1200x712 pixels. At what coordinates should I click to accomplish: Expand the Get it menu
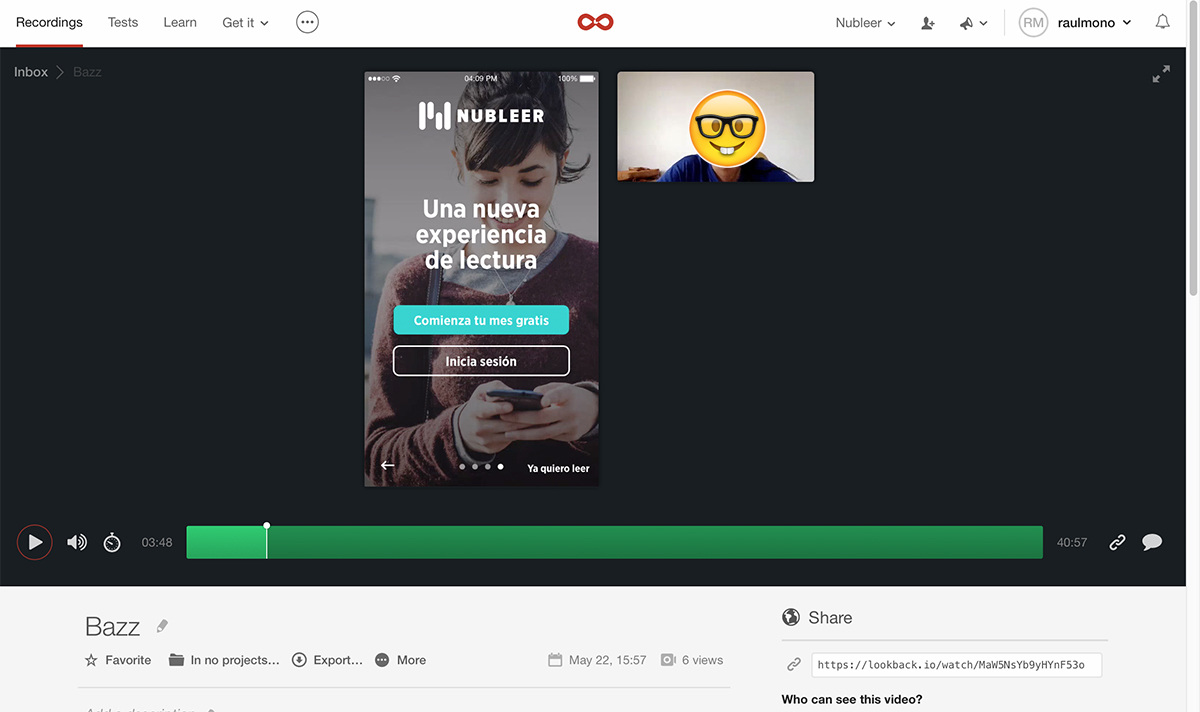tap(245, 22)
